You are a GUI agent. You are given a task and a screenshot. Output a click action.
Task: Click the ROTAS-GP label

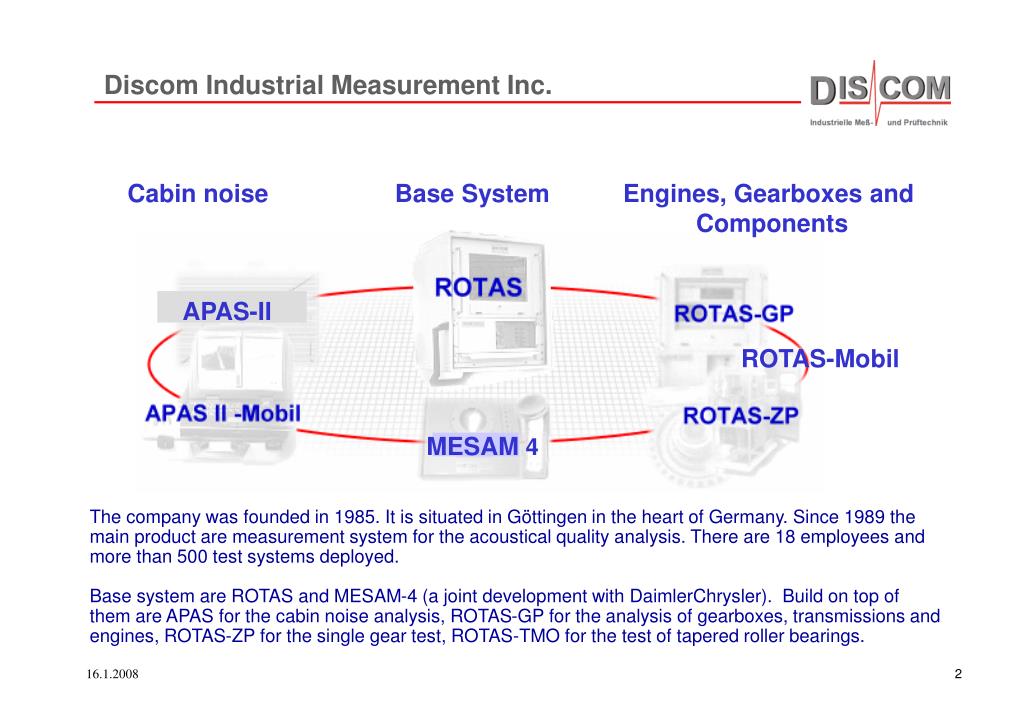733,314
